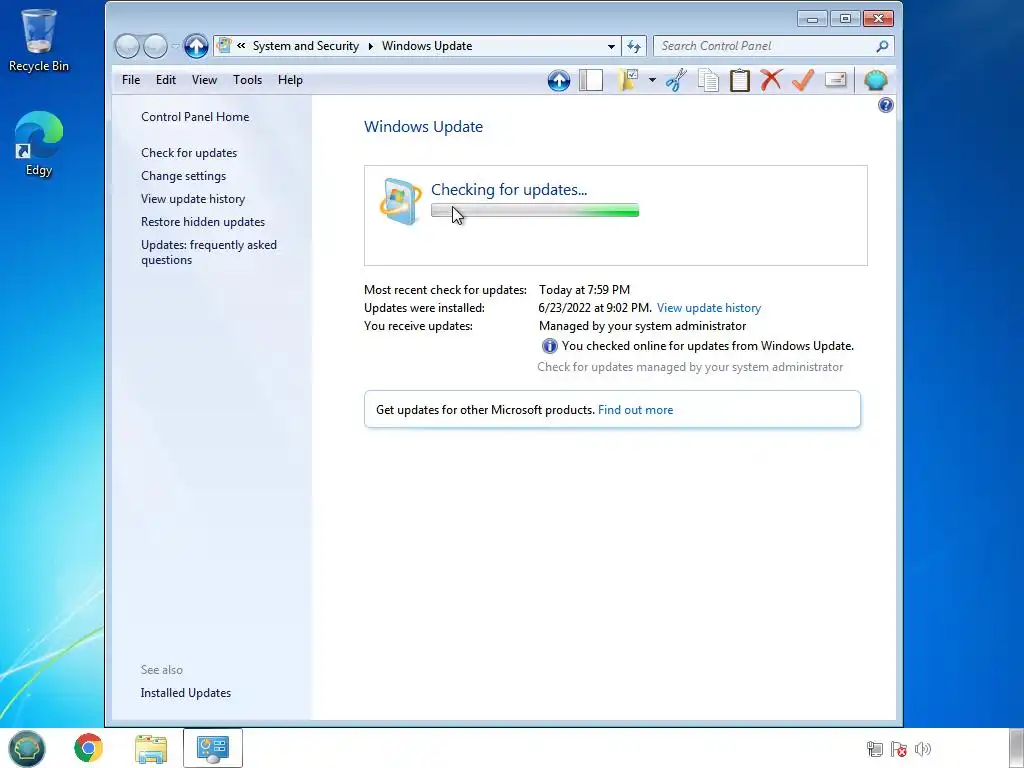Click the Copy icon in toolbar
The image size is (1024, 768).
coord(708,80)
